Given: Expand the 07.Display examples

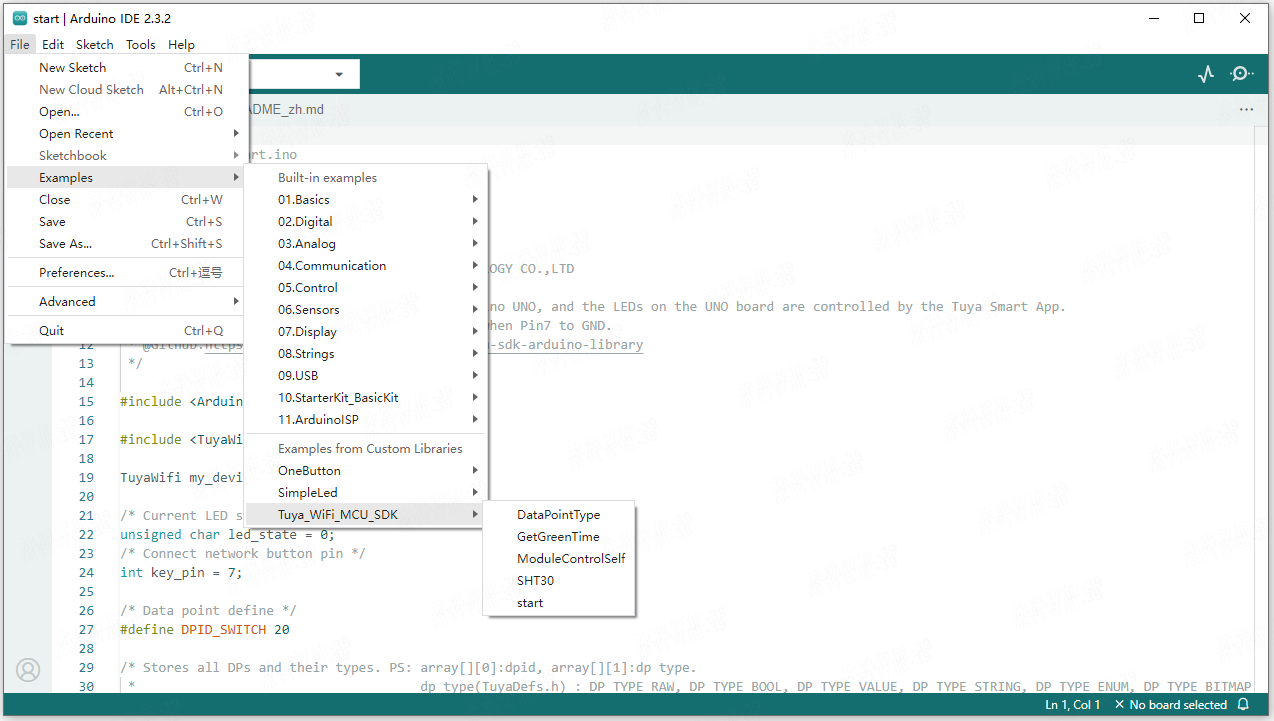Looking at the screenshot, I should point(366,332).
